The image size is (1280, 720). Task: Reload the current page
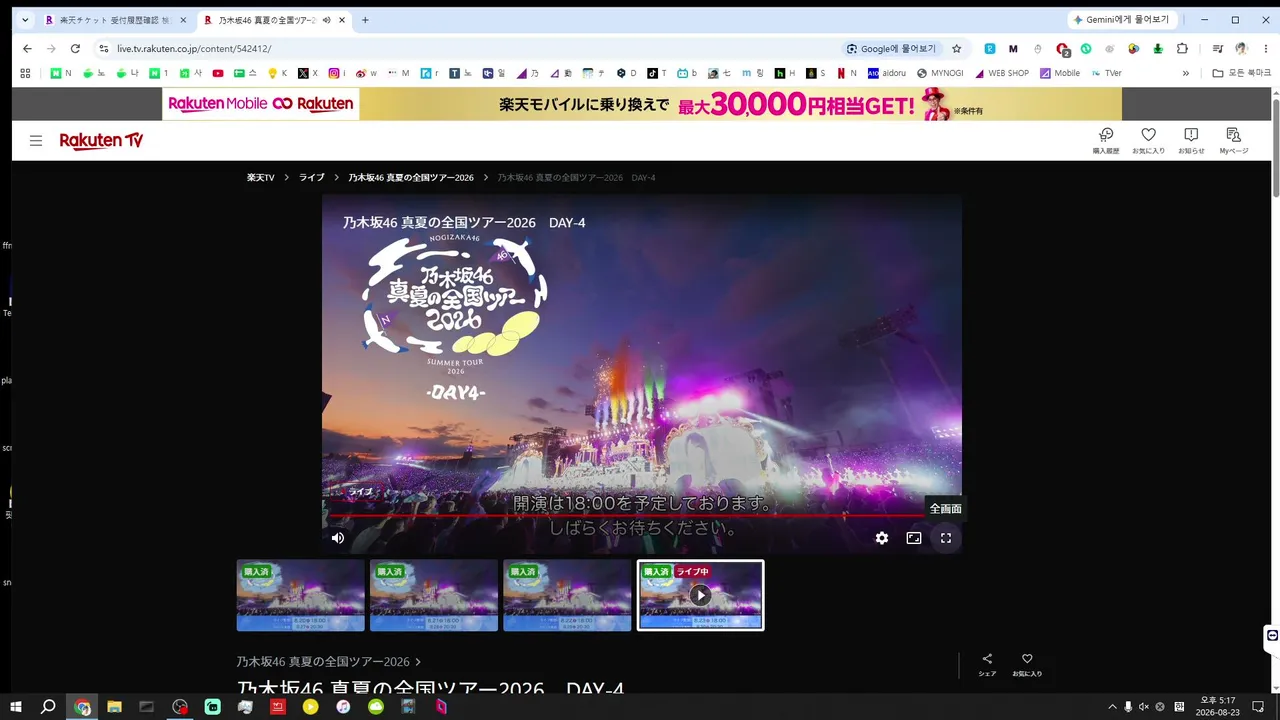click(x=75, y=48)
